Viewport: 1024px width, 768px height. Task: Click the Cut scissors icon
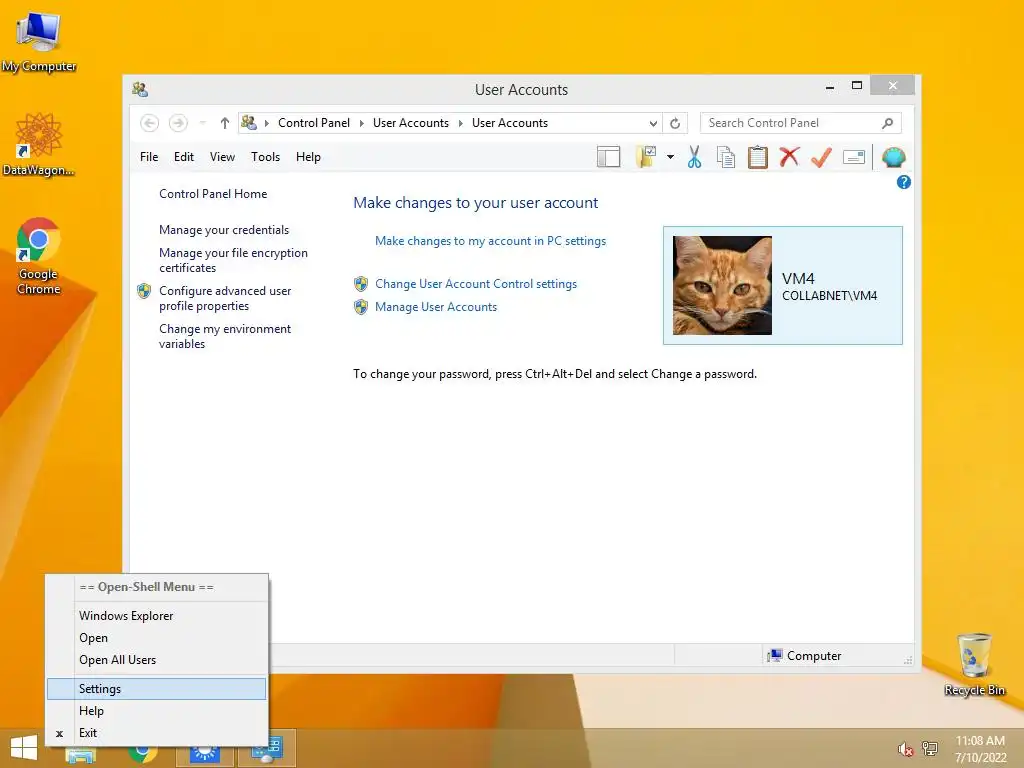pyautogui.click(x=694, y=157)
